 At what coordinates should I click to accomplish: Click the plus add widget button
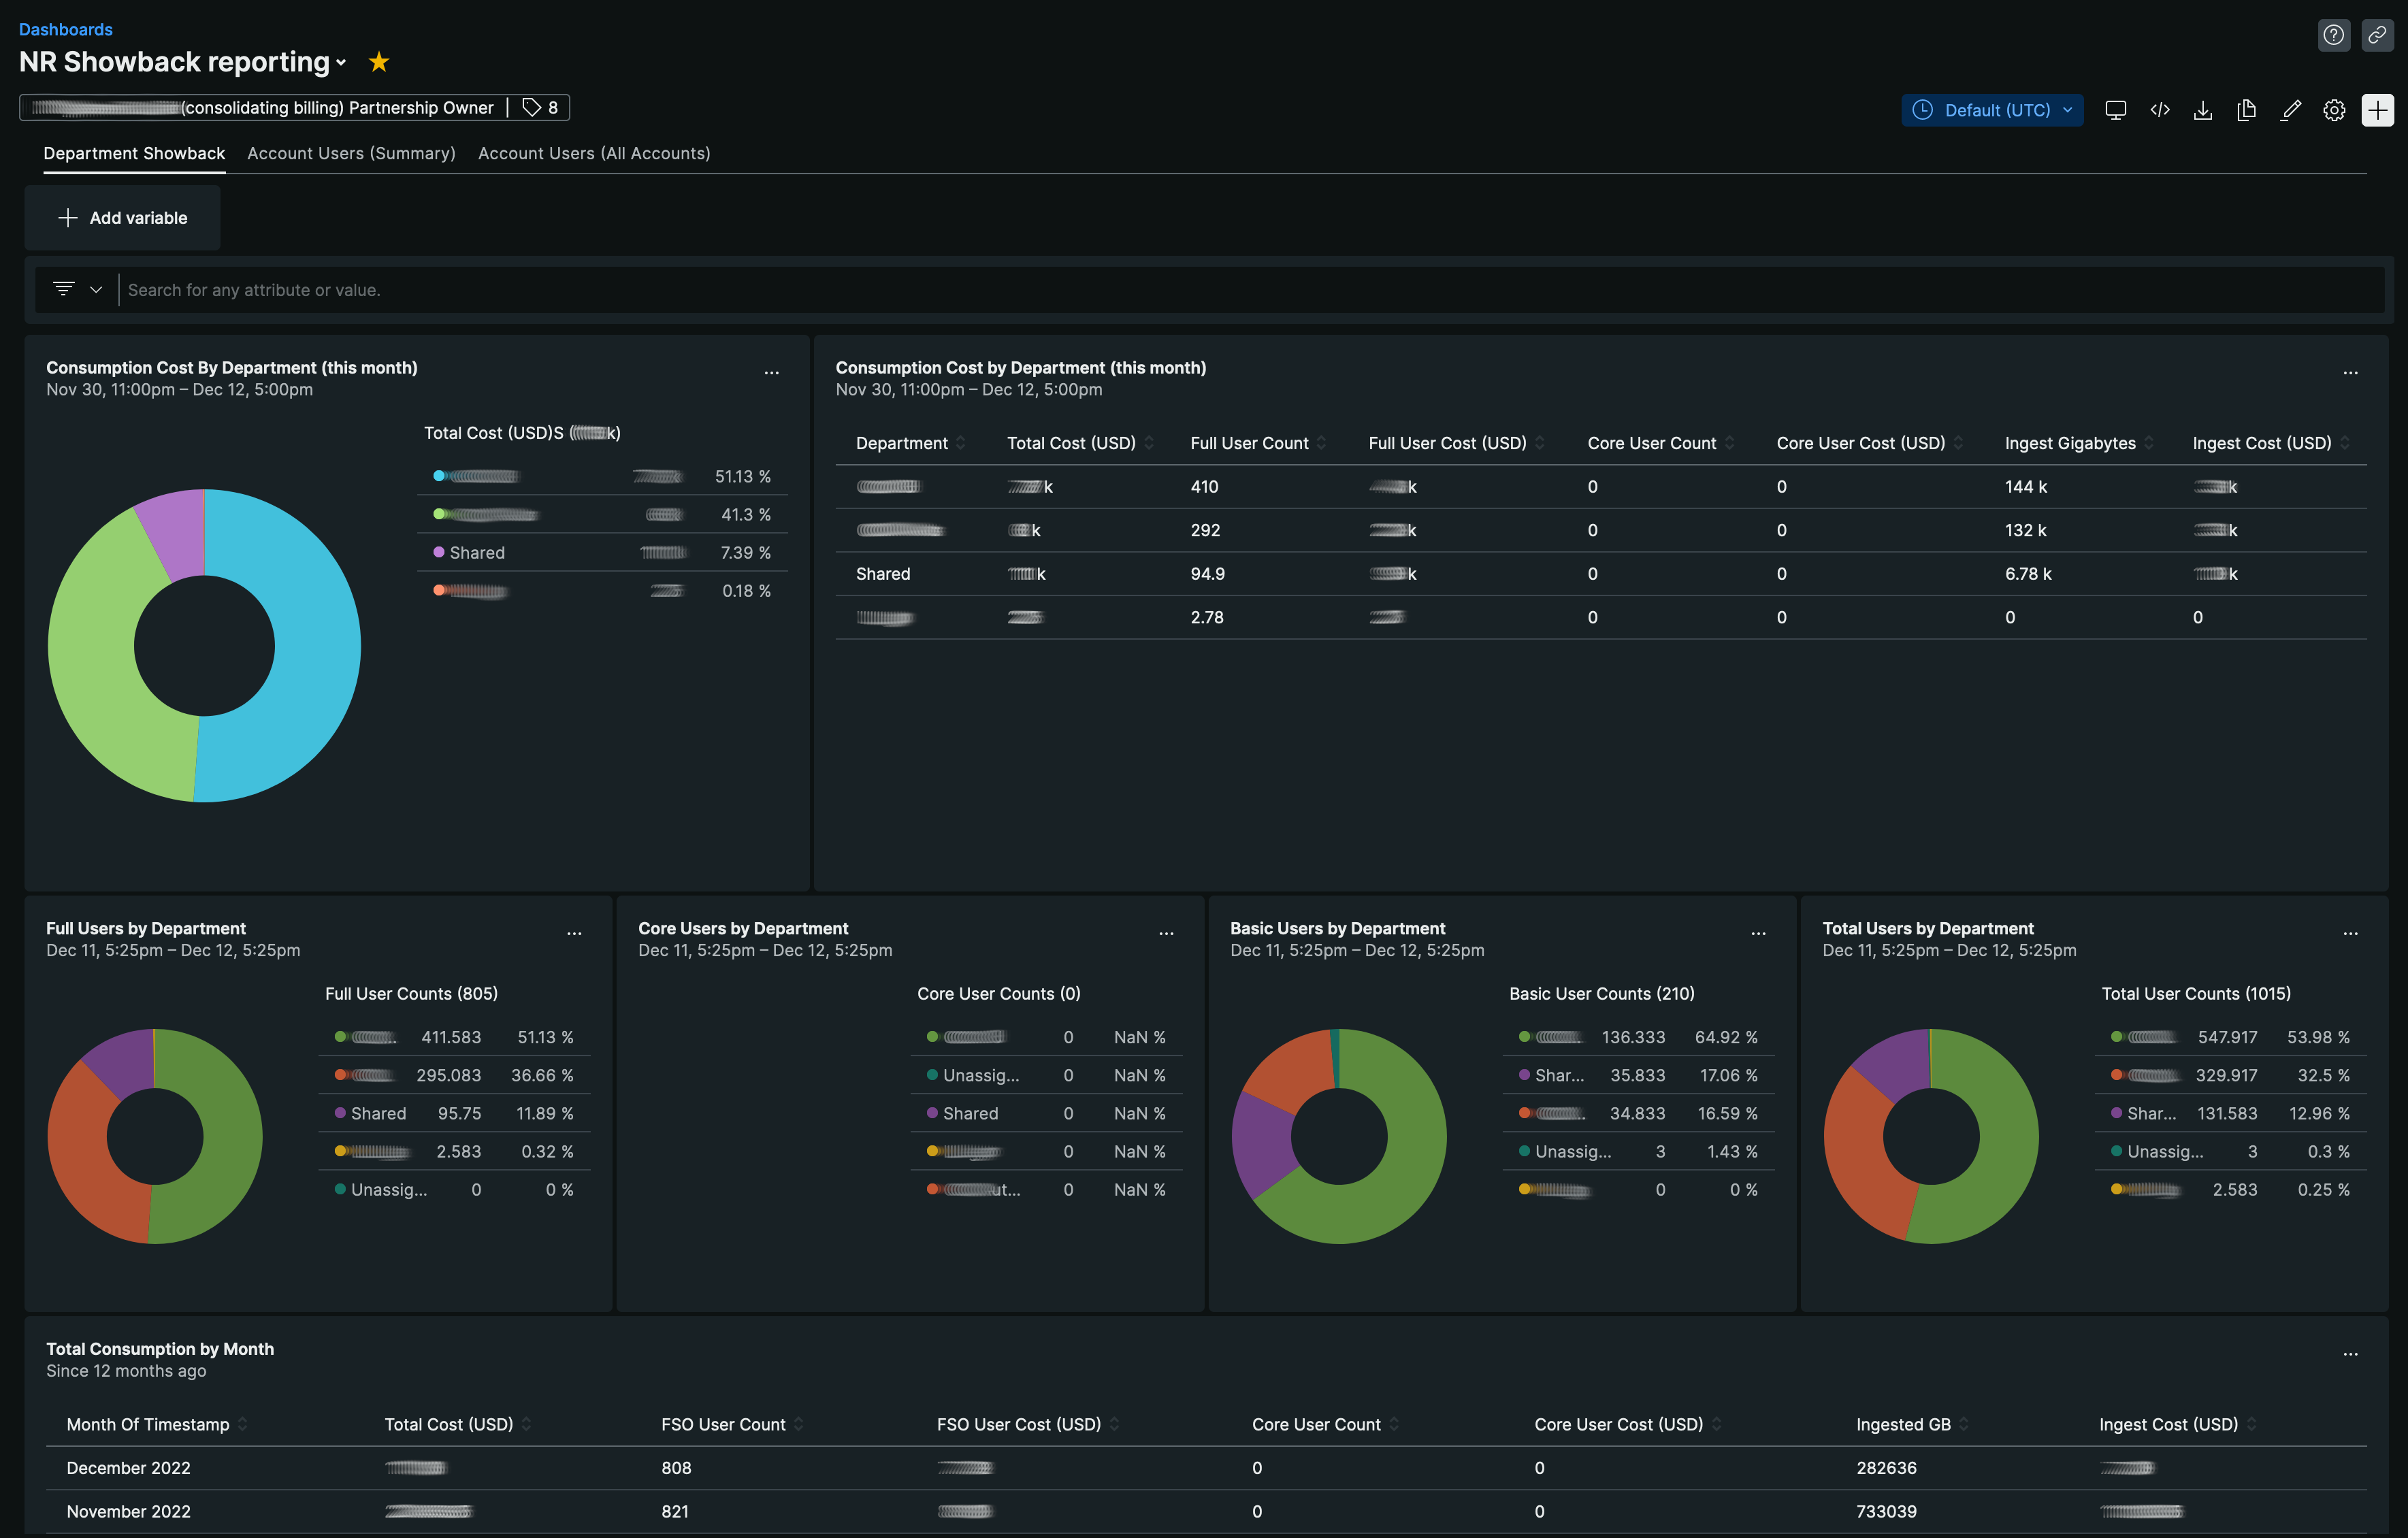[2377, 110]
